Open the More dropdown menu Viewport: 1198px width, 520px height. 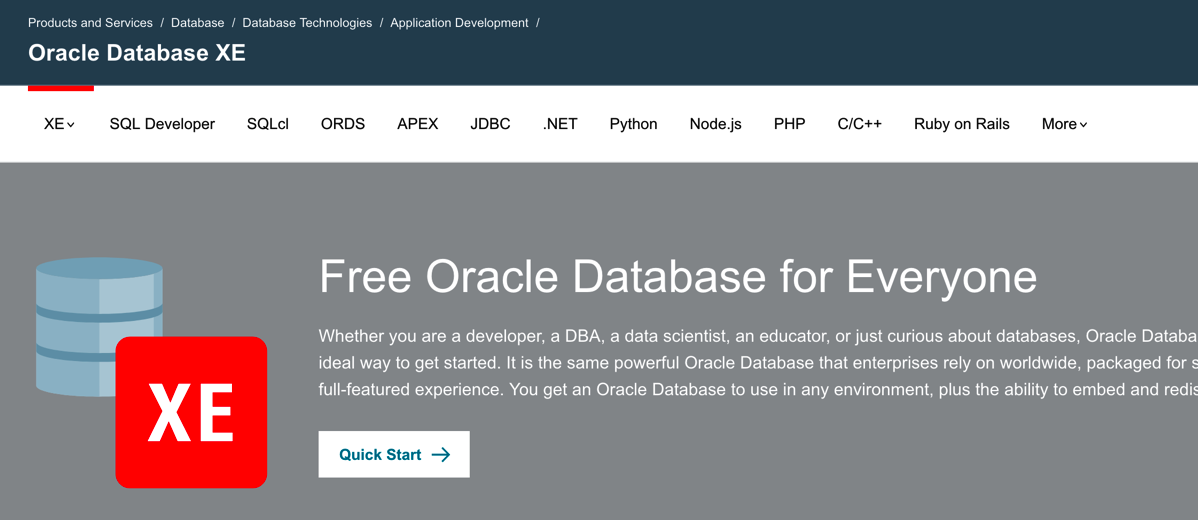click(x=1064, y=124)
